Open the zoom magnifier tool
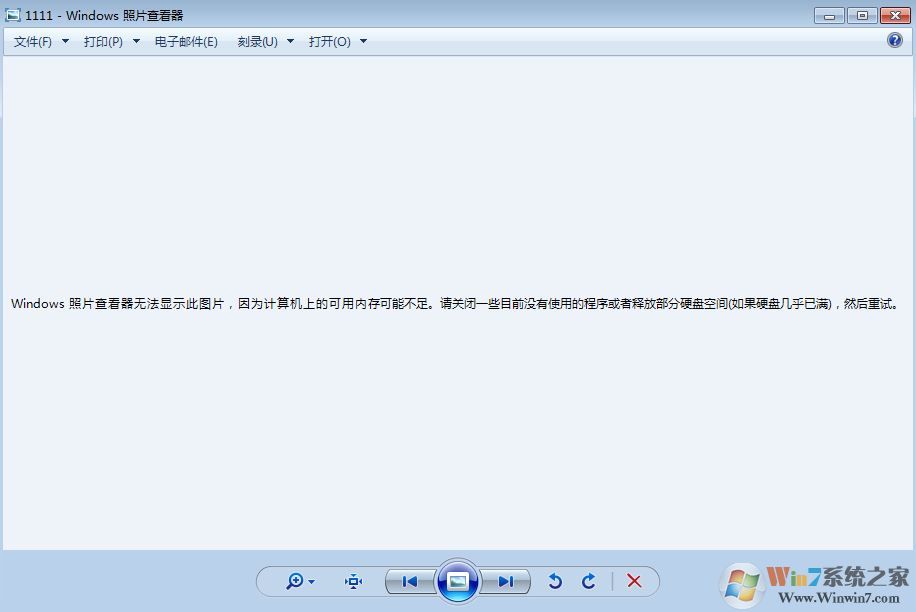Image resolution: width=916 pixels, height=612 pixels. 294,581
